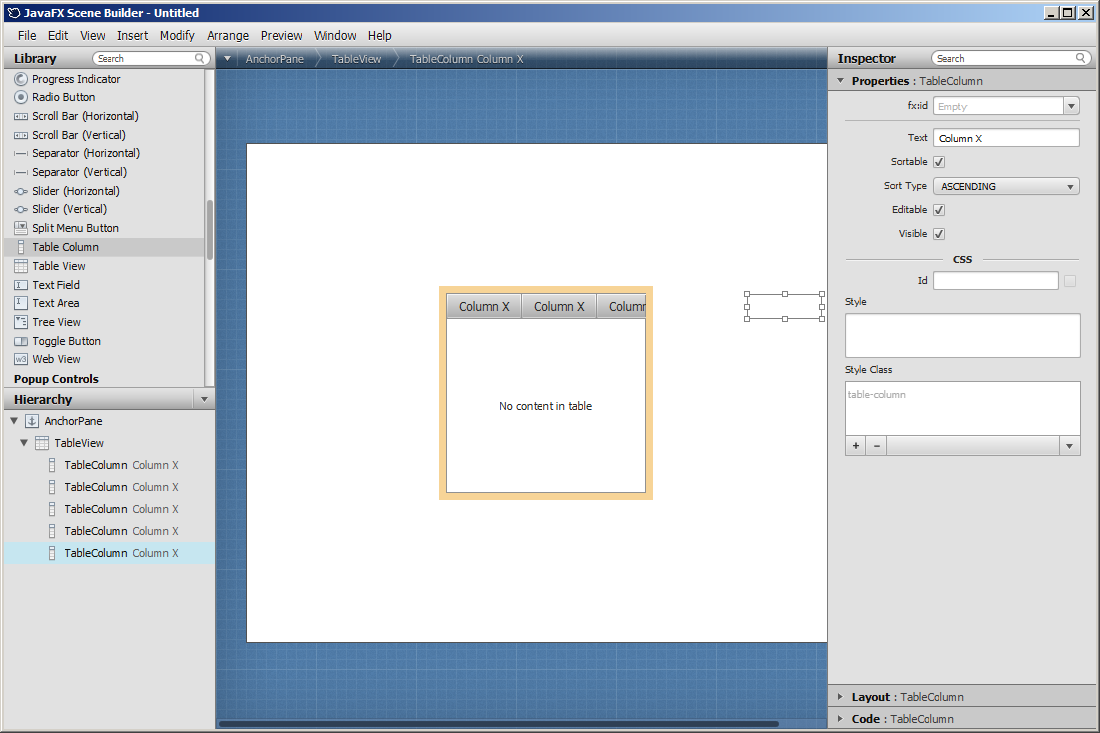
Task: Select the Text Field library icon
Action: (21, 285)
